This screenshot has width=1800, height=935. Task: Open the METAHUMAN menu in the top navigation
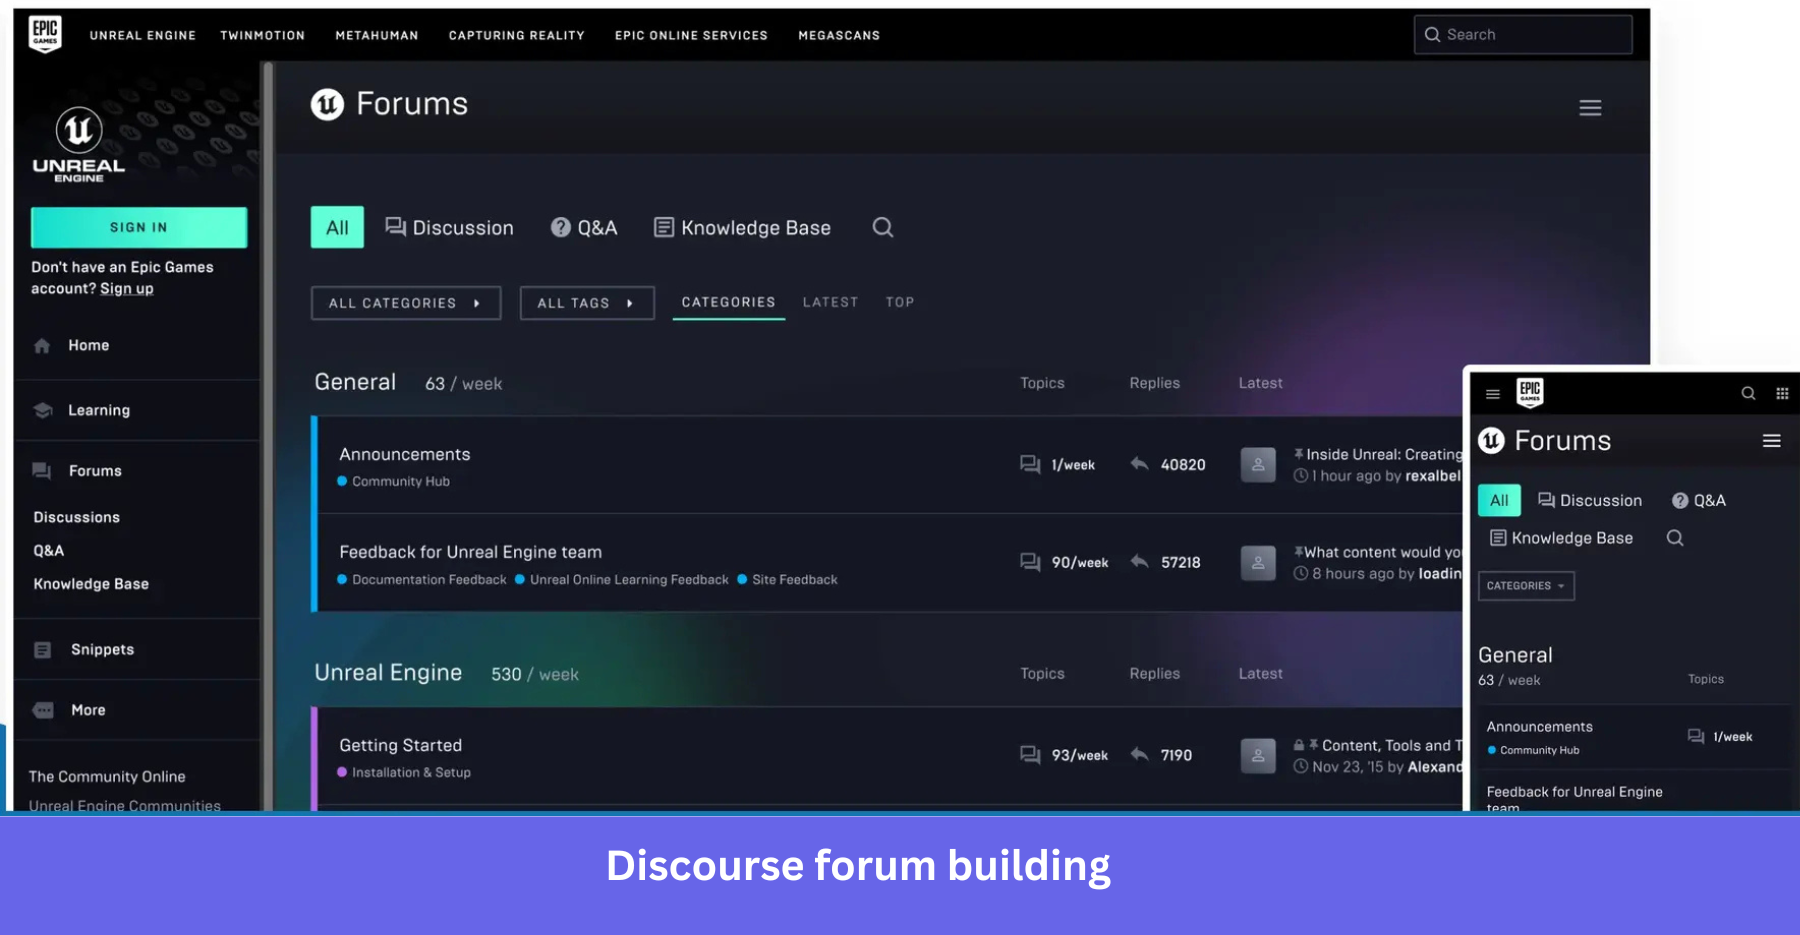click(x=376, y=35)
